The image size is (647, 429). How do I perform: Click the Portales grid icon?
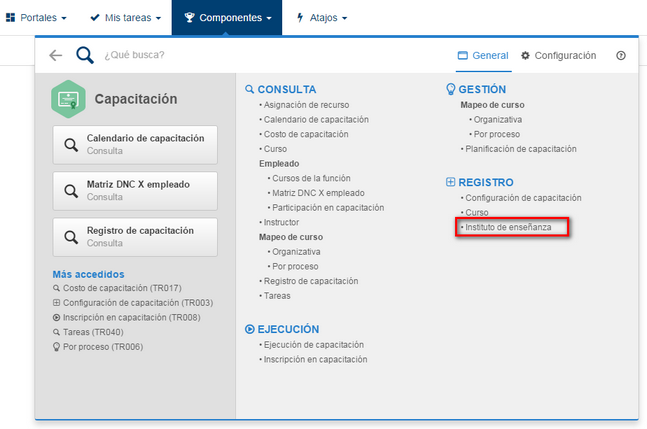[x=10, y=17]
